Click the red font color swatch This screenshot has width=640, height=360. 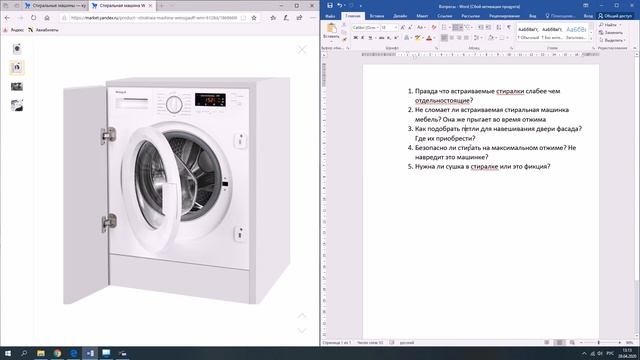coord(429,38)
